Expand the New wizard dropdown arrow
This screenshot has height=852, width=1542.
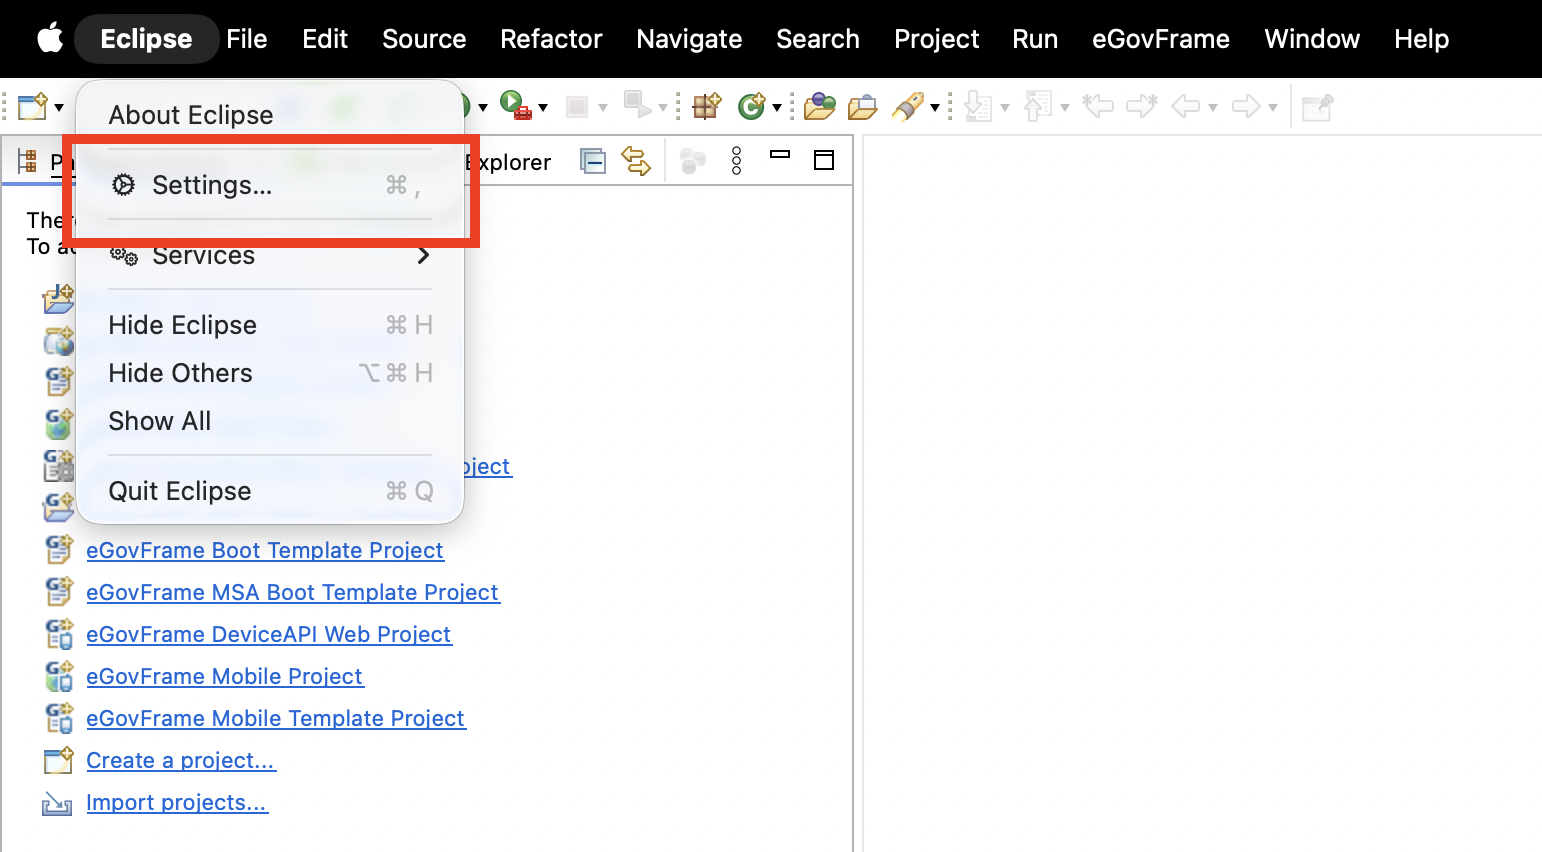(x=59, y=107)
